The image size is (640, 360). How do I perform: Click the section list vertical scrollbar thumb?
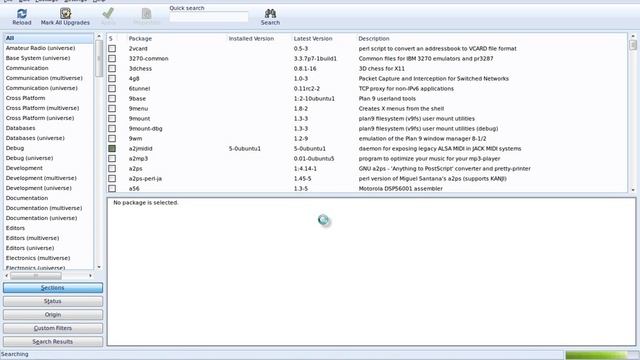pos(99,58)
